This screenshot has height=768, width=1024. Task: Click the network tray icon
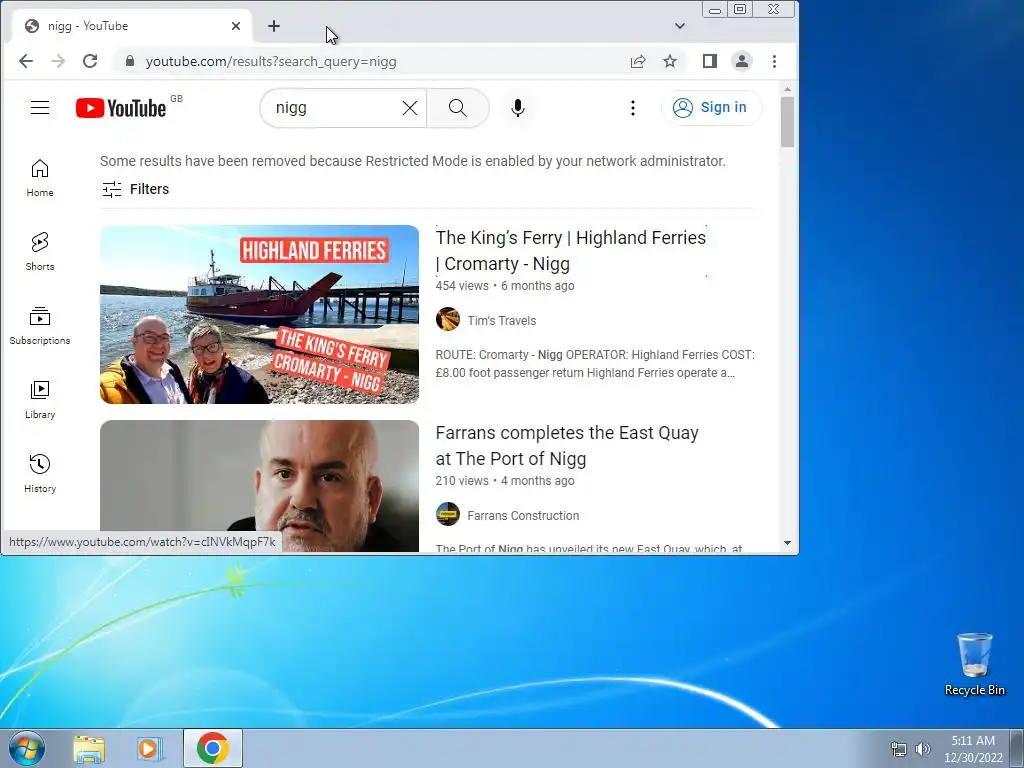click(899, 749)
